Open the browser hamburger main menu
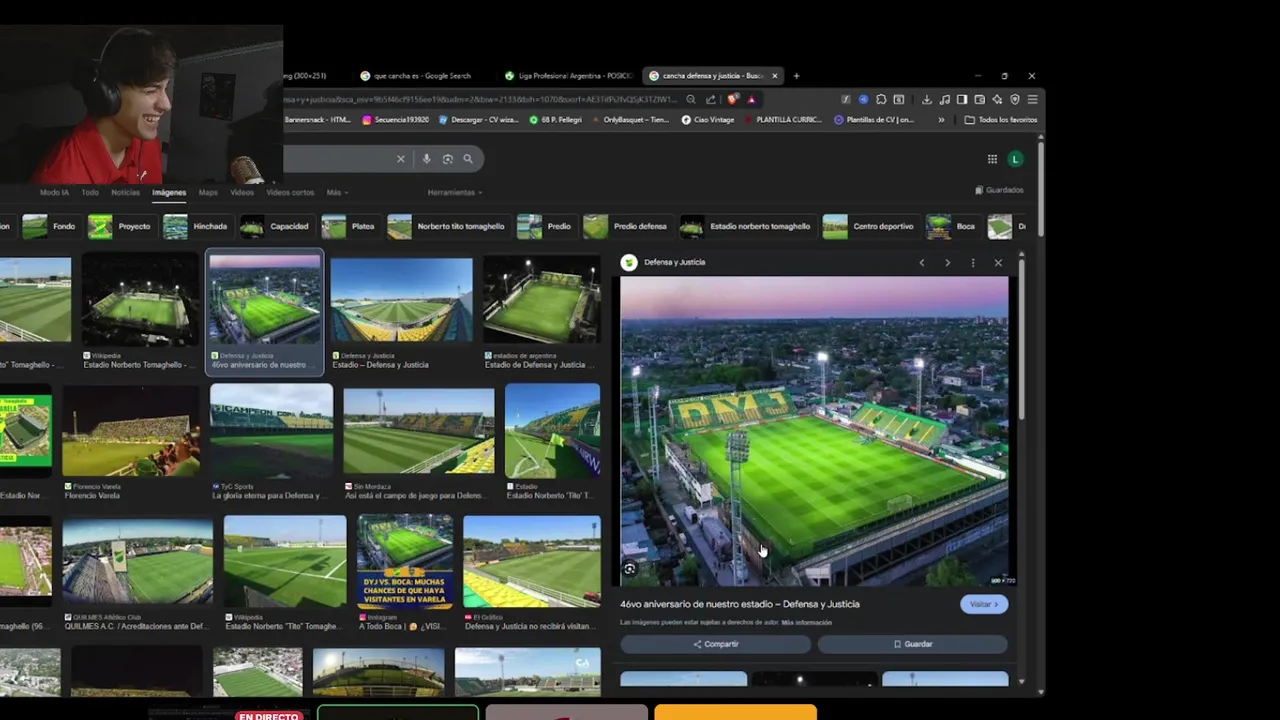The width and height of the screenshot is (1280, 720). click(x=1033, y=99)
